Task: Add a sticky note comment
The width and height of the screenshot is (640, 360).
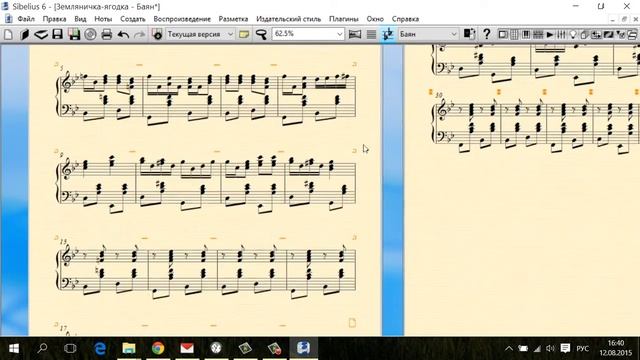Action: pyautogui.click(x=244, y=34)
